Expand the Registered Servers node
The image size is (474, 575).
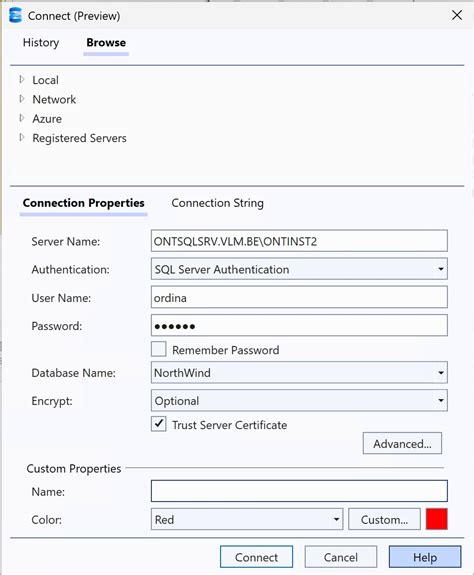point(22,138)
